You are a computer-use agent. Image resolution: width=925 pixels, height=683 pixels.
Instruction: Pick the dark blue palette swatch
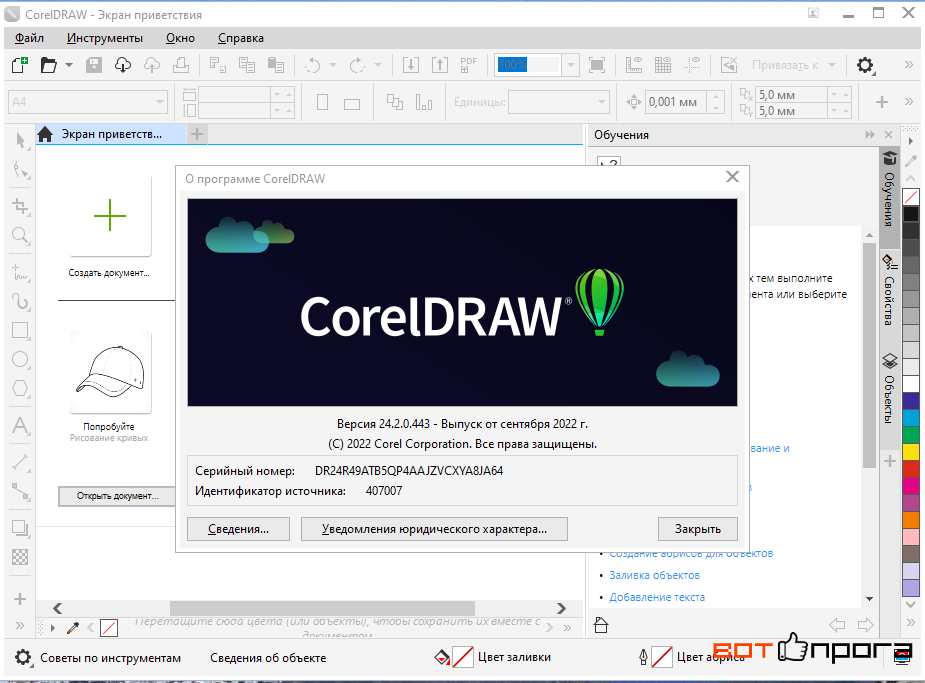point(911,400)
